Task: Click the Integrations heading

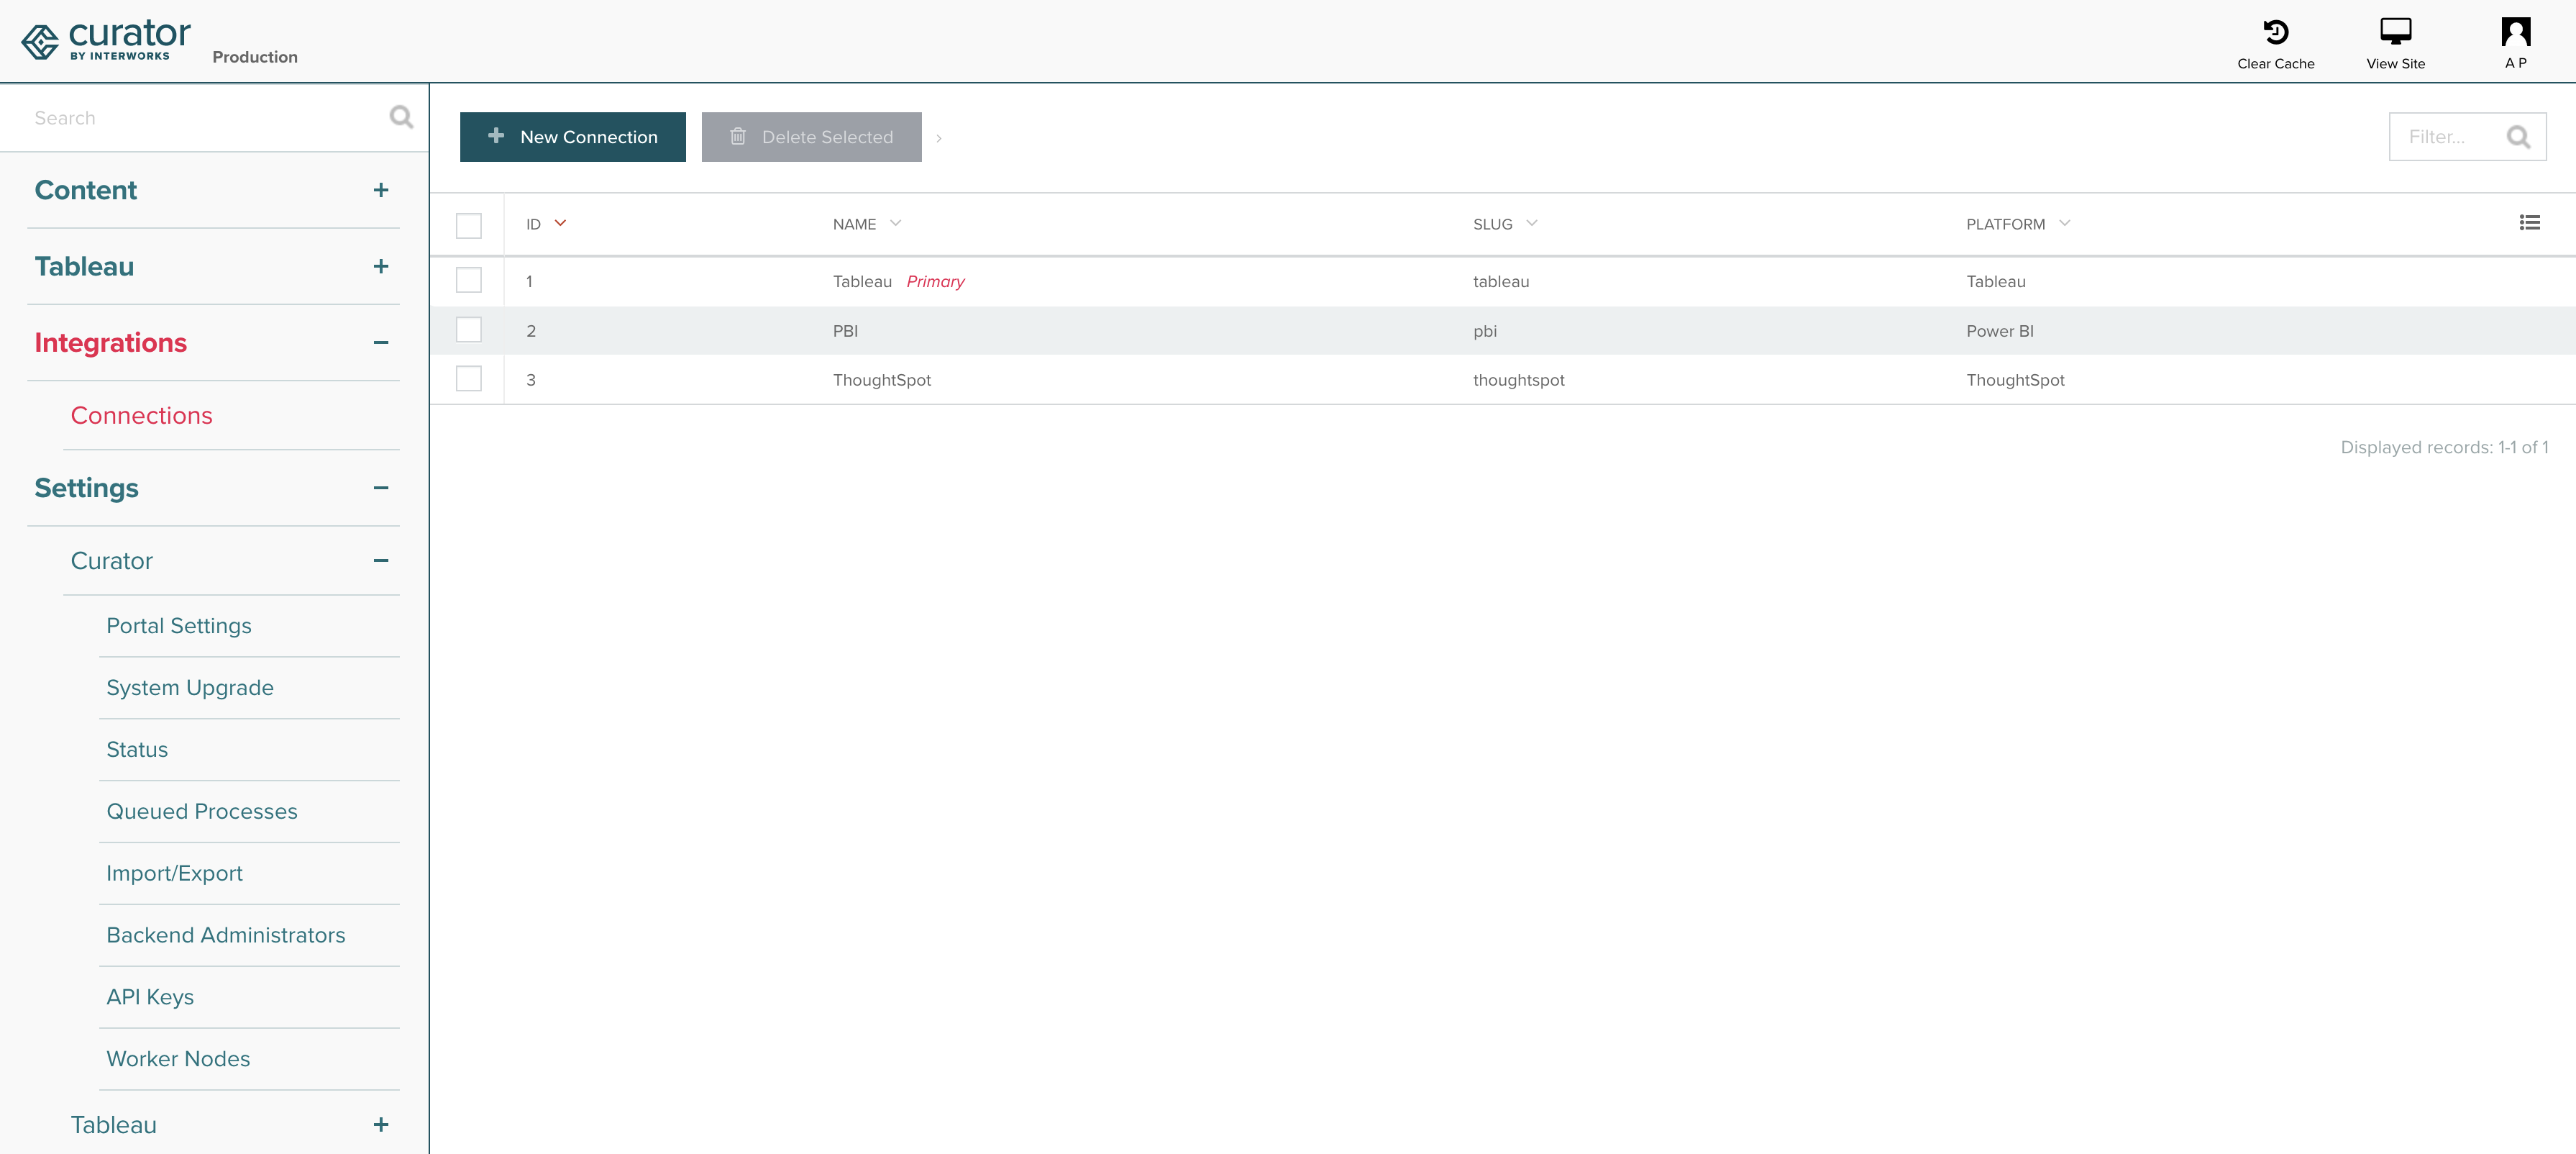Action: click(x=111, y=343)
